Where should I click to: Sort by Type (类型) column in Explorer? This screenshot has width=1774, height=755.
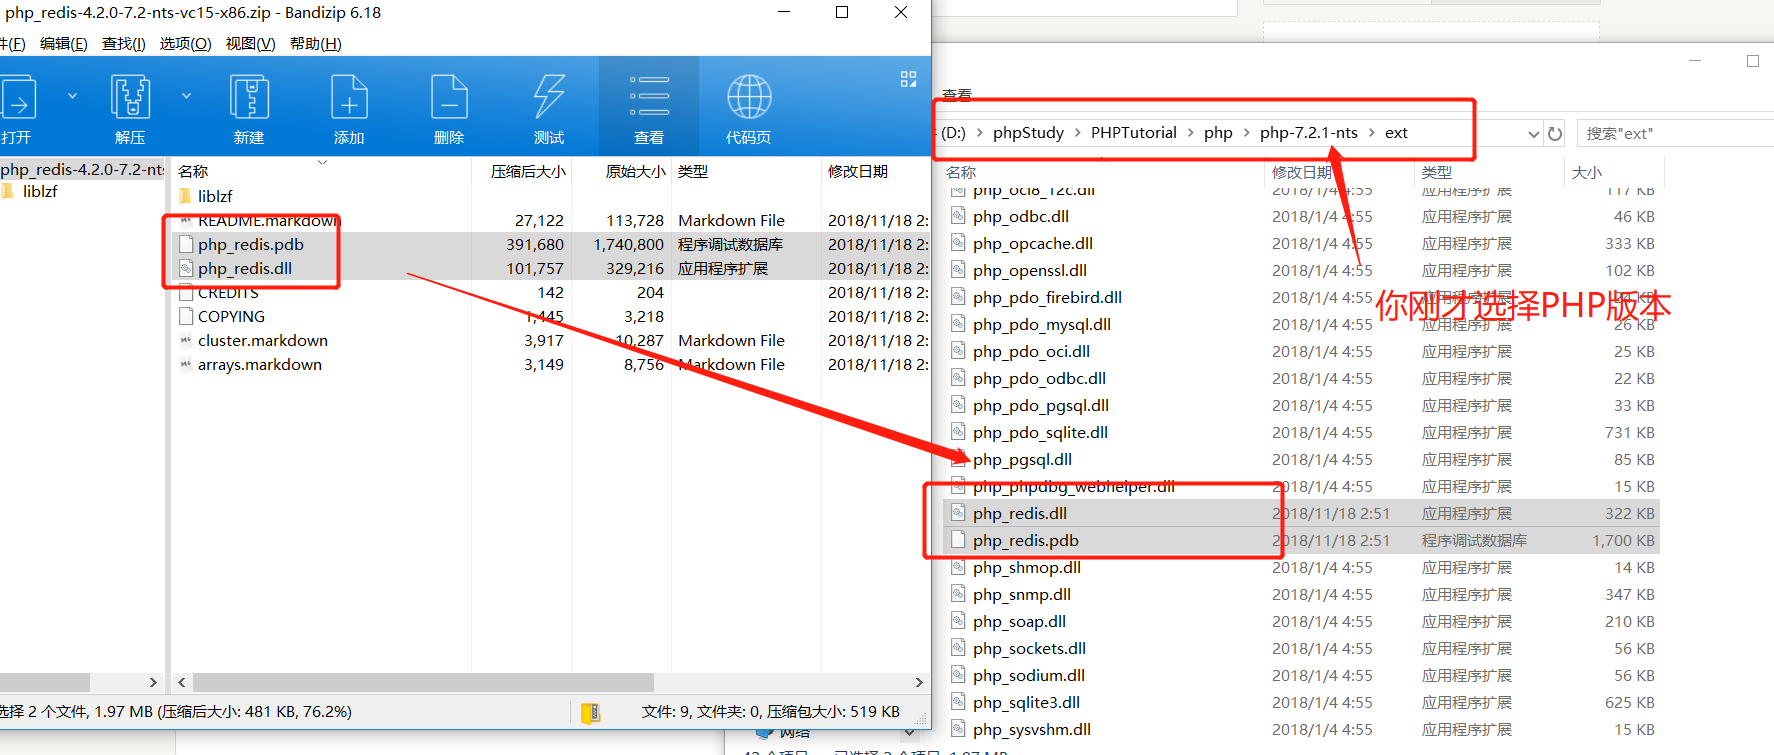[x=1437, y=172]
